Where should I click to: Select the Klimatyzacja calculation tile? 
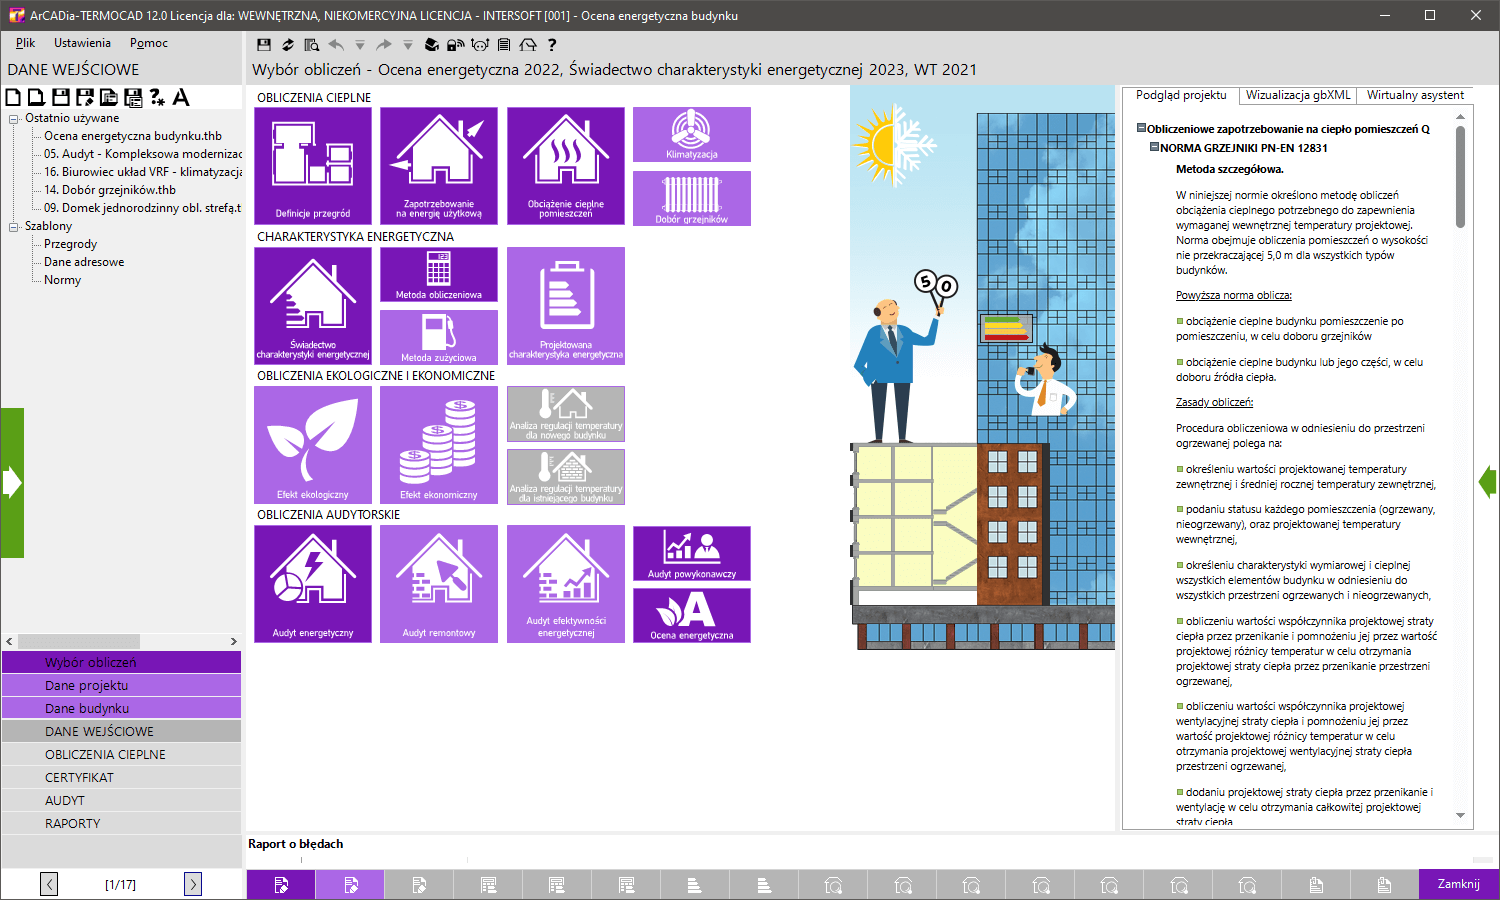[x=692, y=134]
